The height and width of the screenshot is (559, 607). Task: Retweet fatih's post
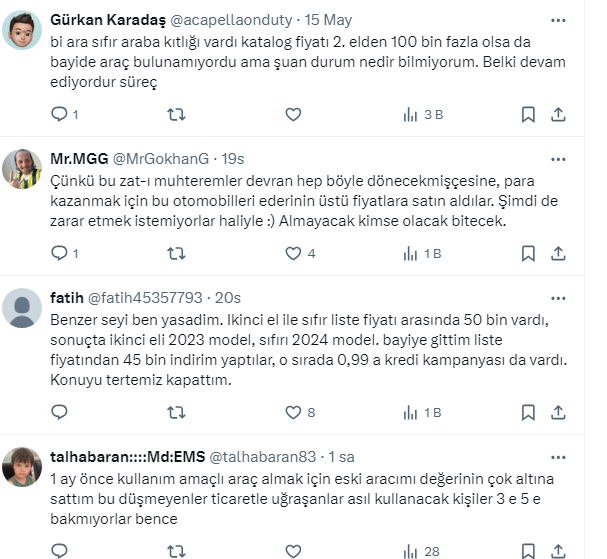(176, 412)
